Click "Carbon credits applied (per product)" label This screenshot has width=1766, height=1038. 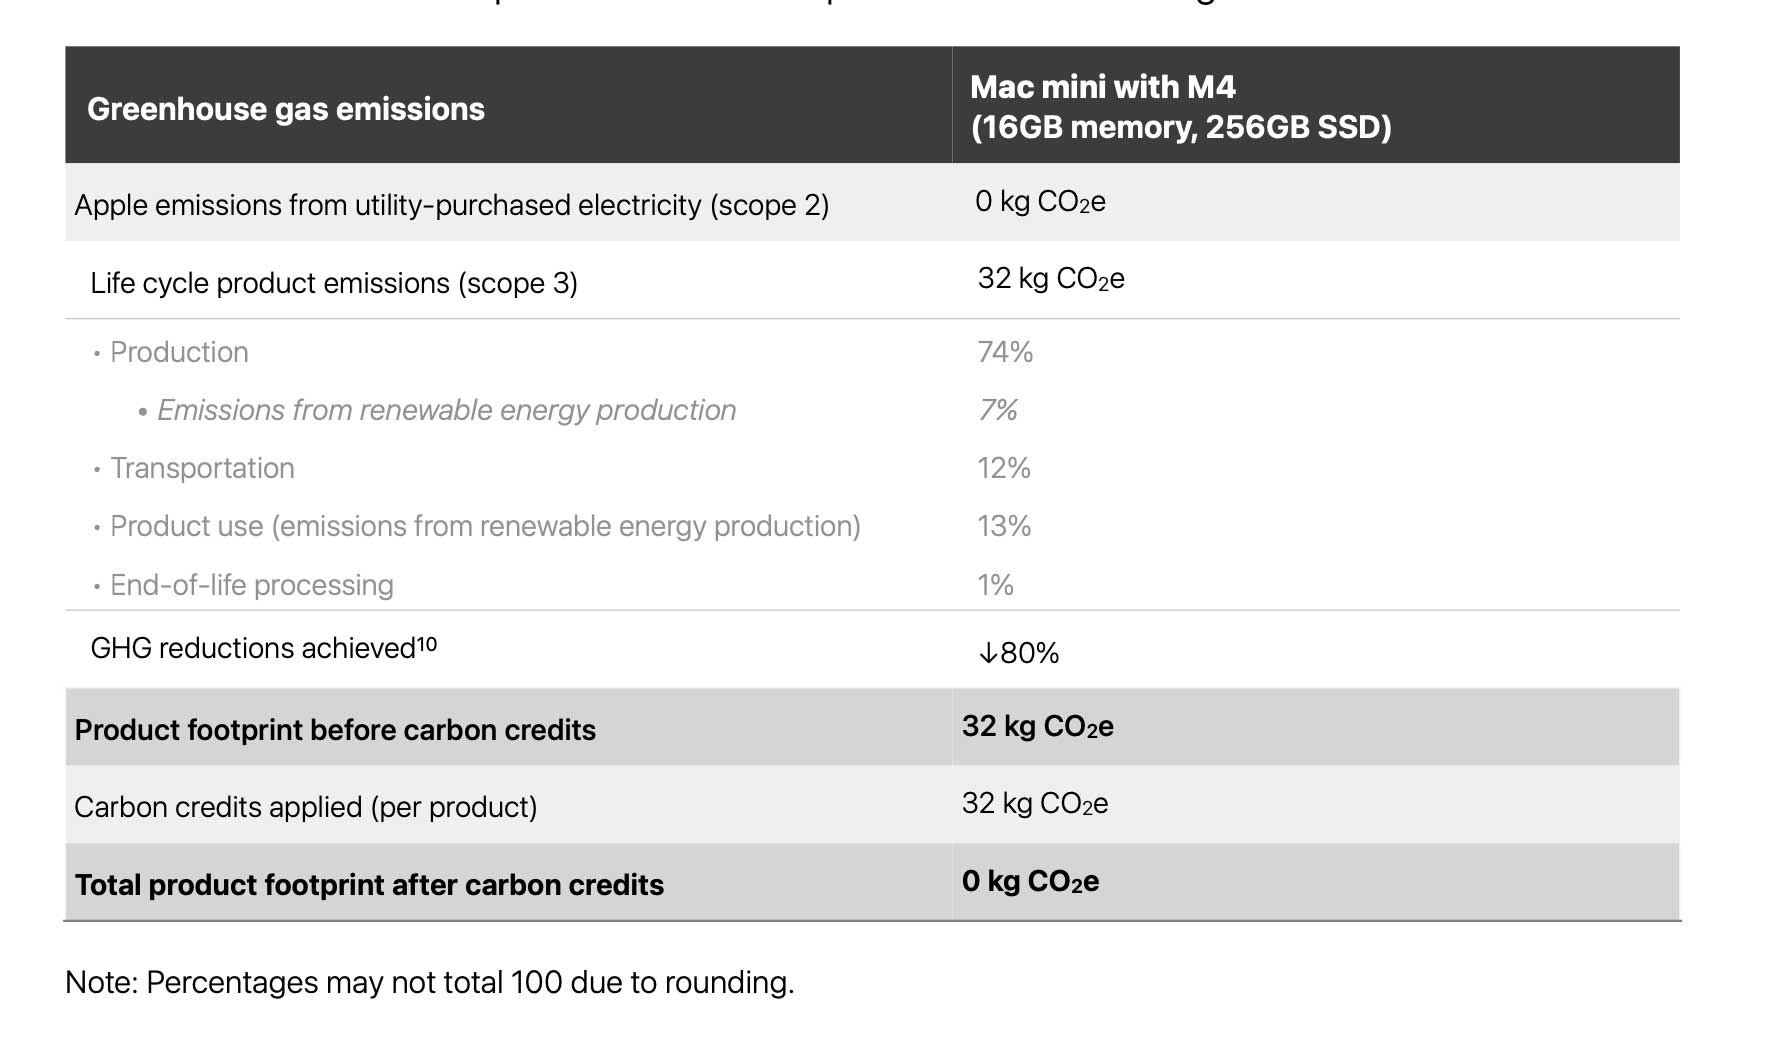coord(305,807)
